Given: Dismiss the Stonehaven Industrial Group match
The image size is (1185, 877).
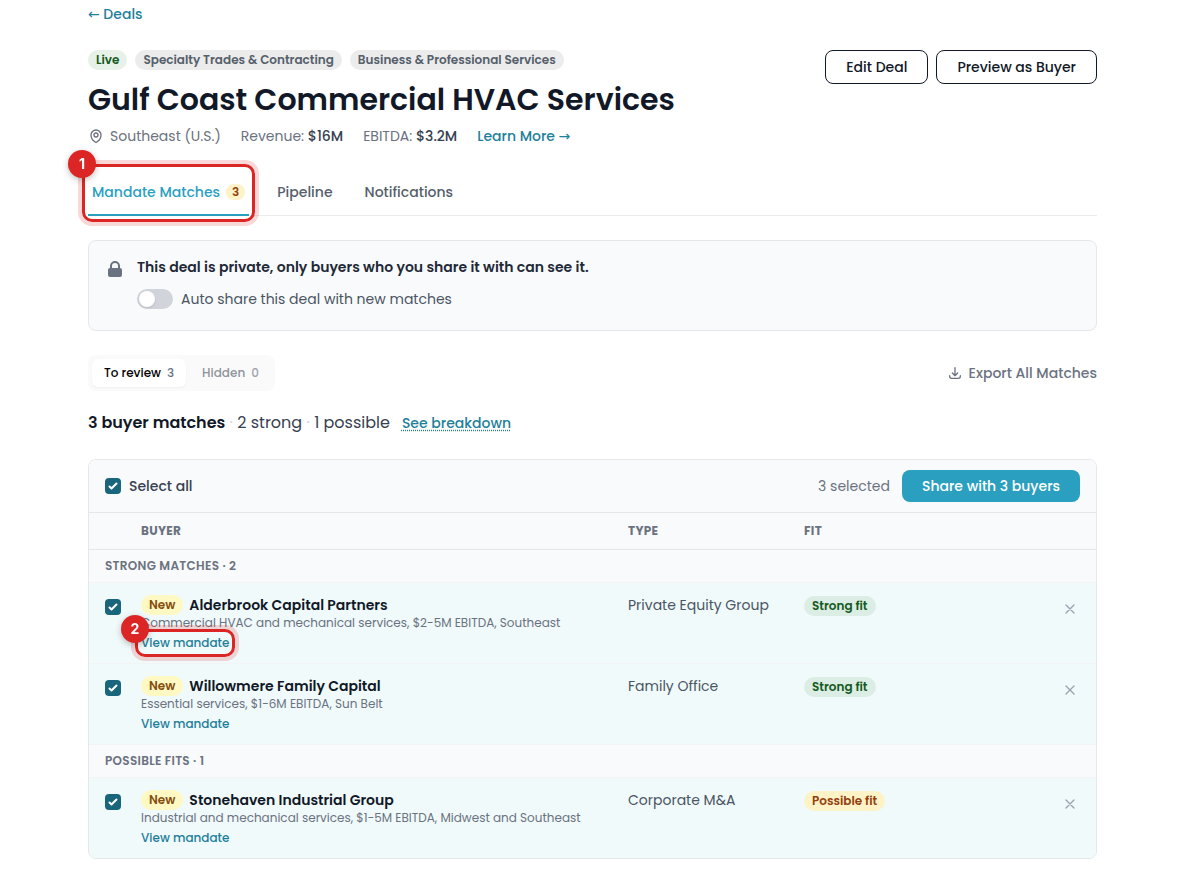Looking at the screenshot, I should (x=1070, y=804).
